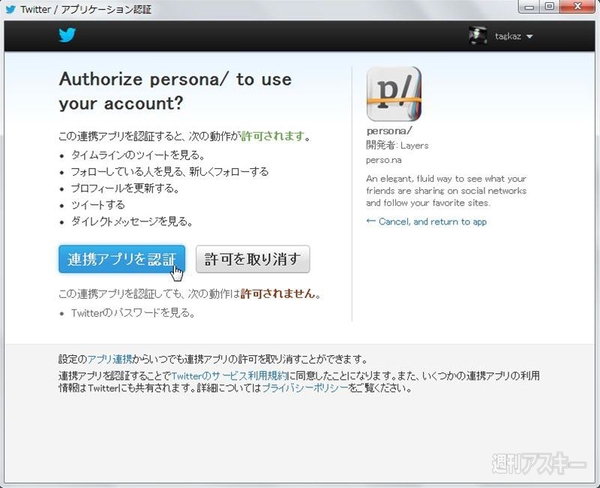Click the フォローしている人を見る permission item
The height and width of the screenshot is (488, 600).
(x=170, y=171)
